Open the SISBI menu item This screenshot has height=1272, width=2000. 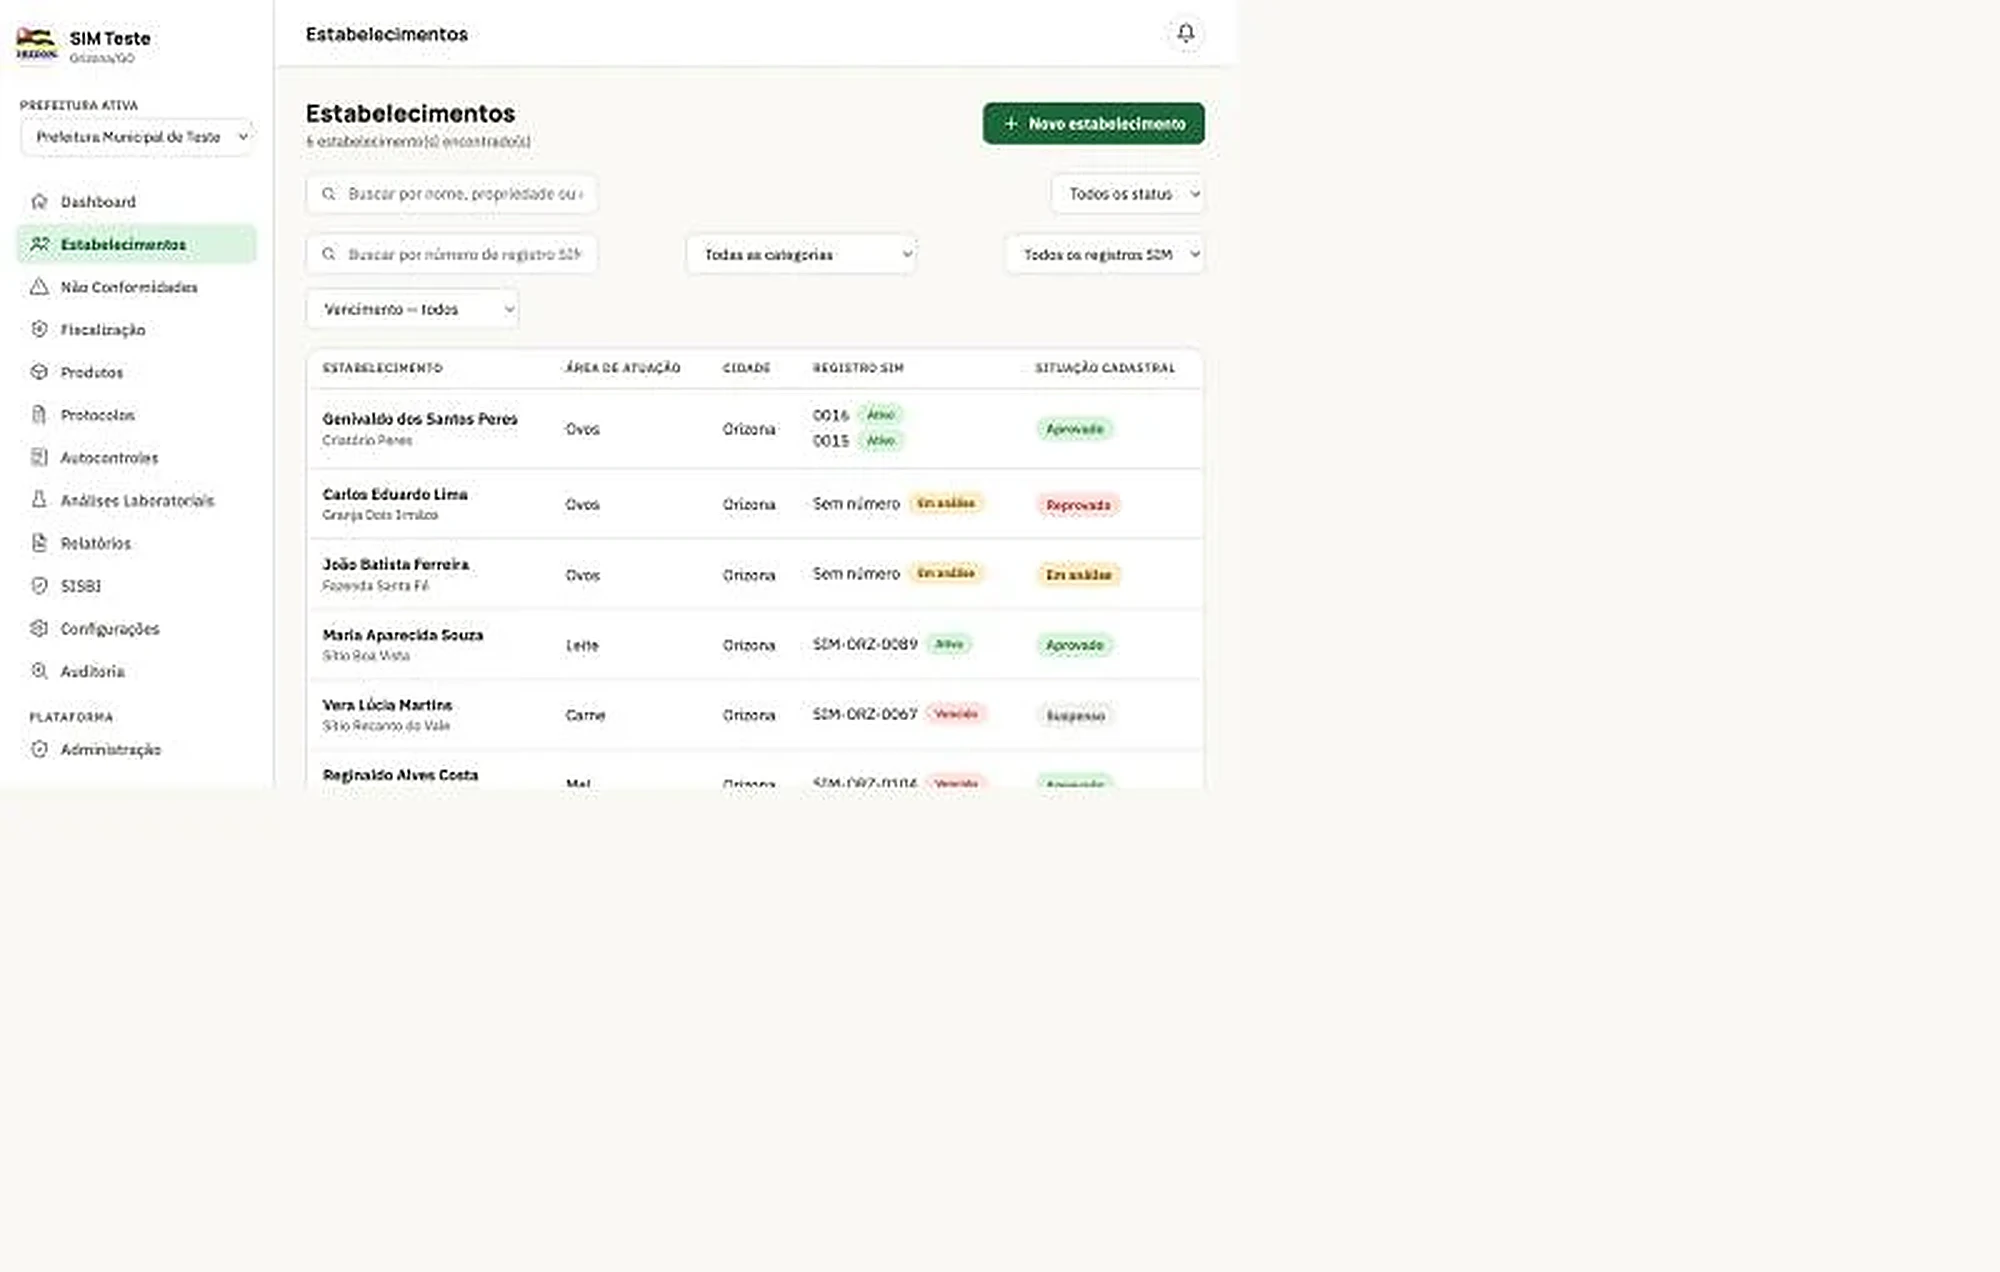click(136, 586)
